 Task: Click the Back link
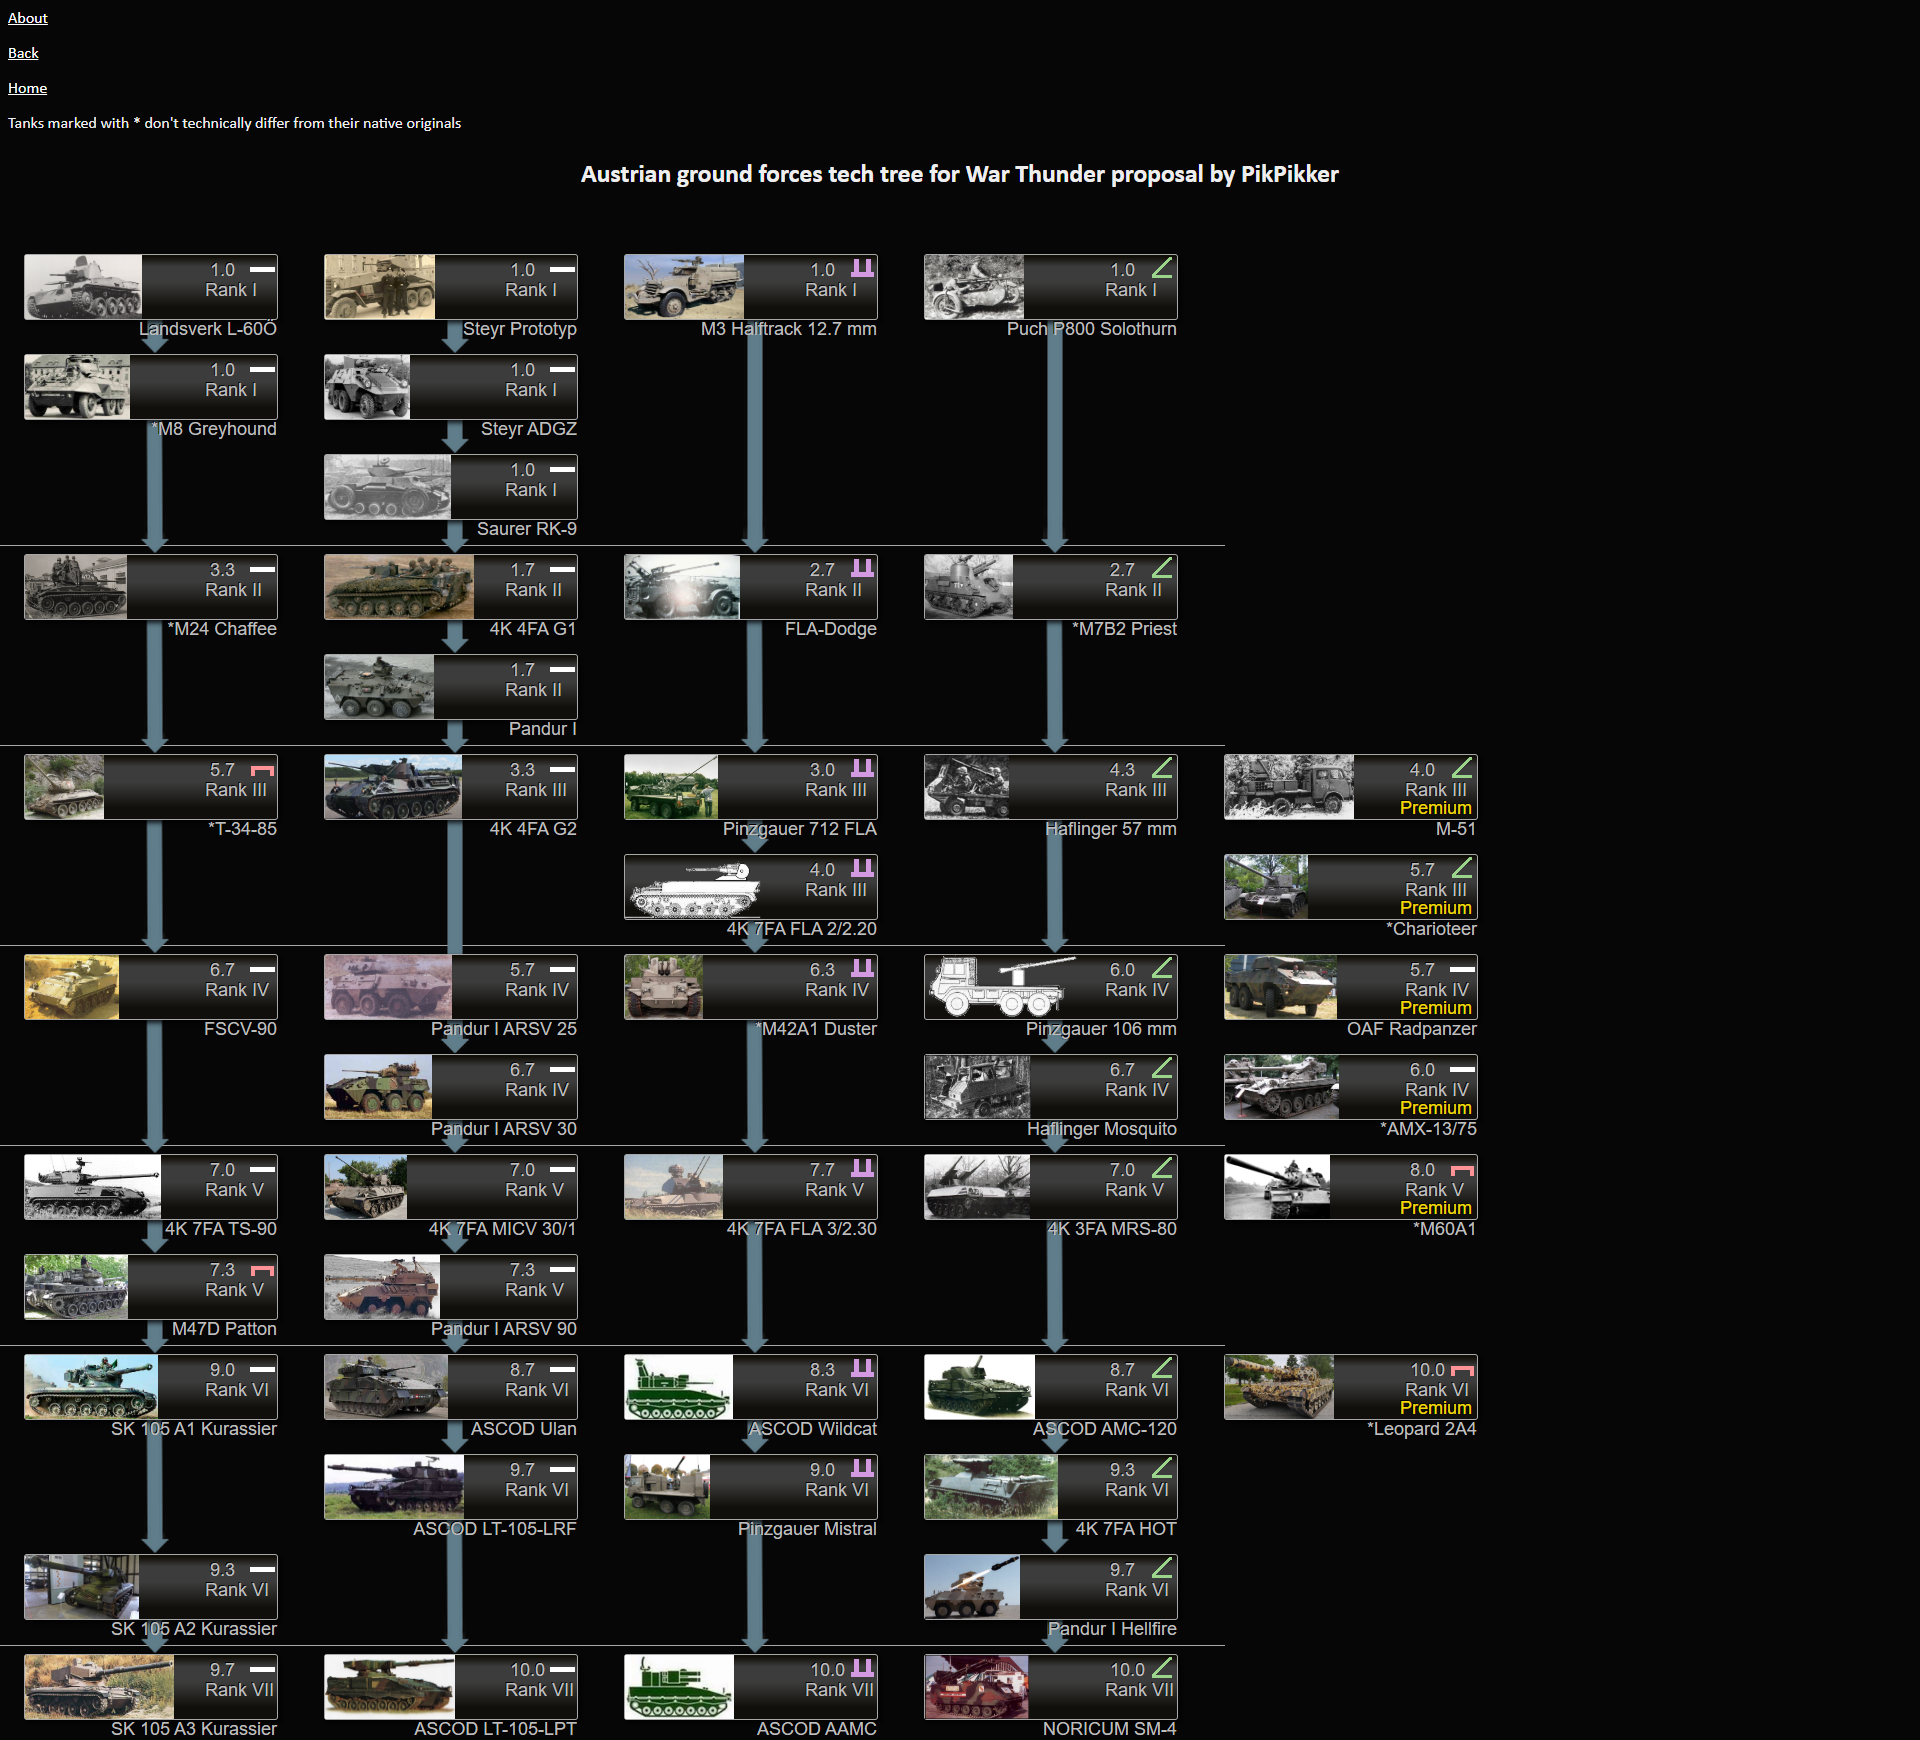(23, 53)
